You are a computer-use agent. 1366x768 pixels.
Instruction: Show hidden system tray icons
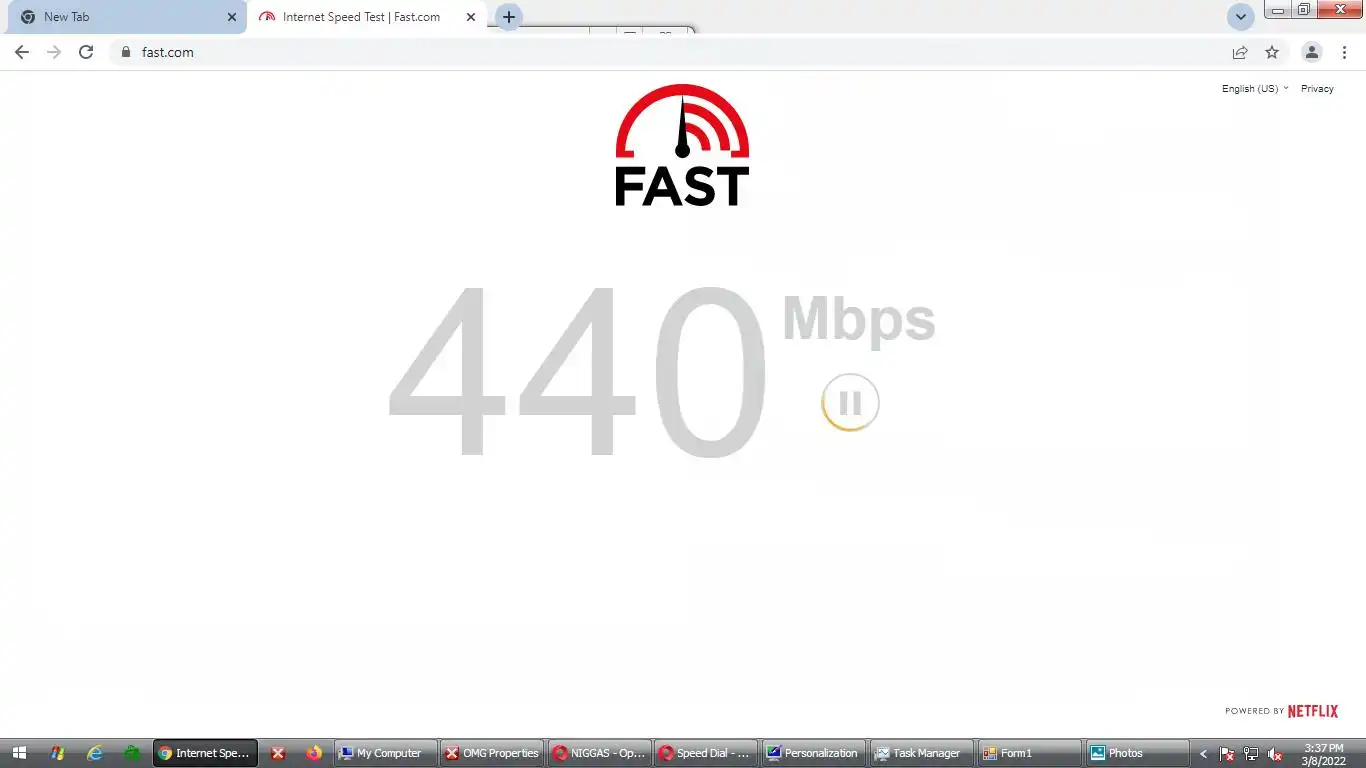click(x=1203, y=754)
